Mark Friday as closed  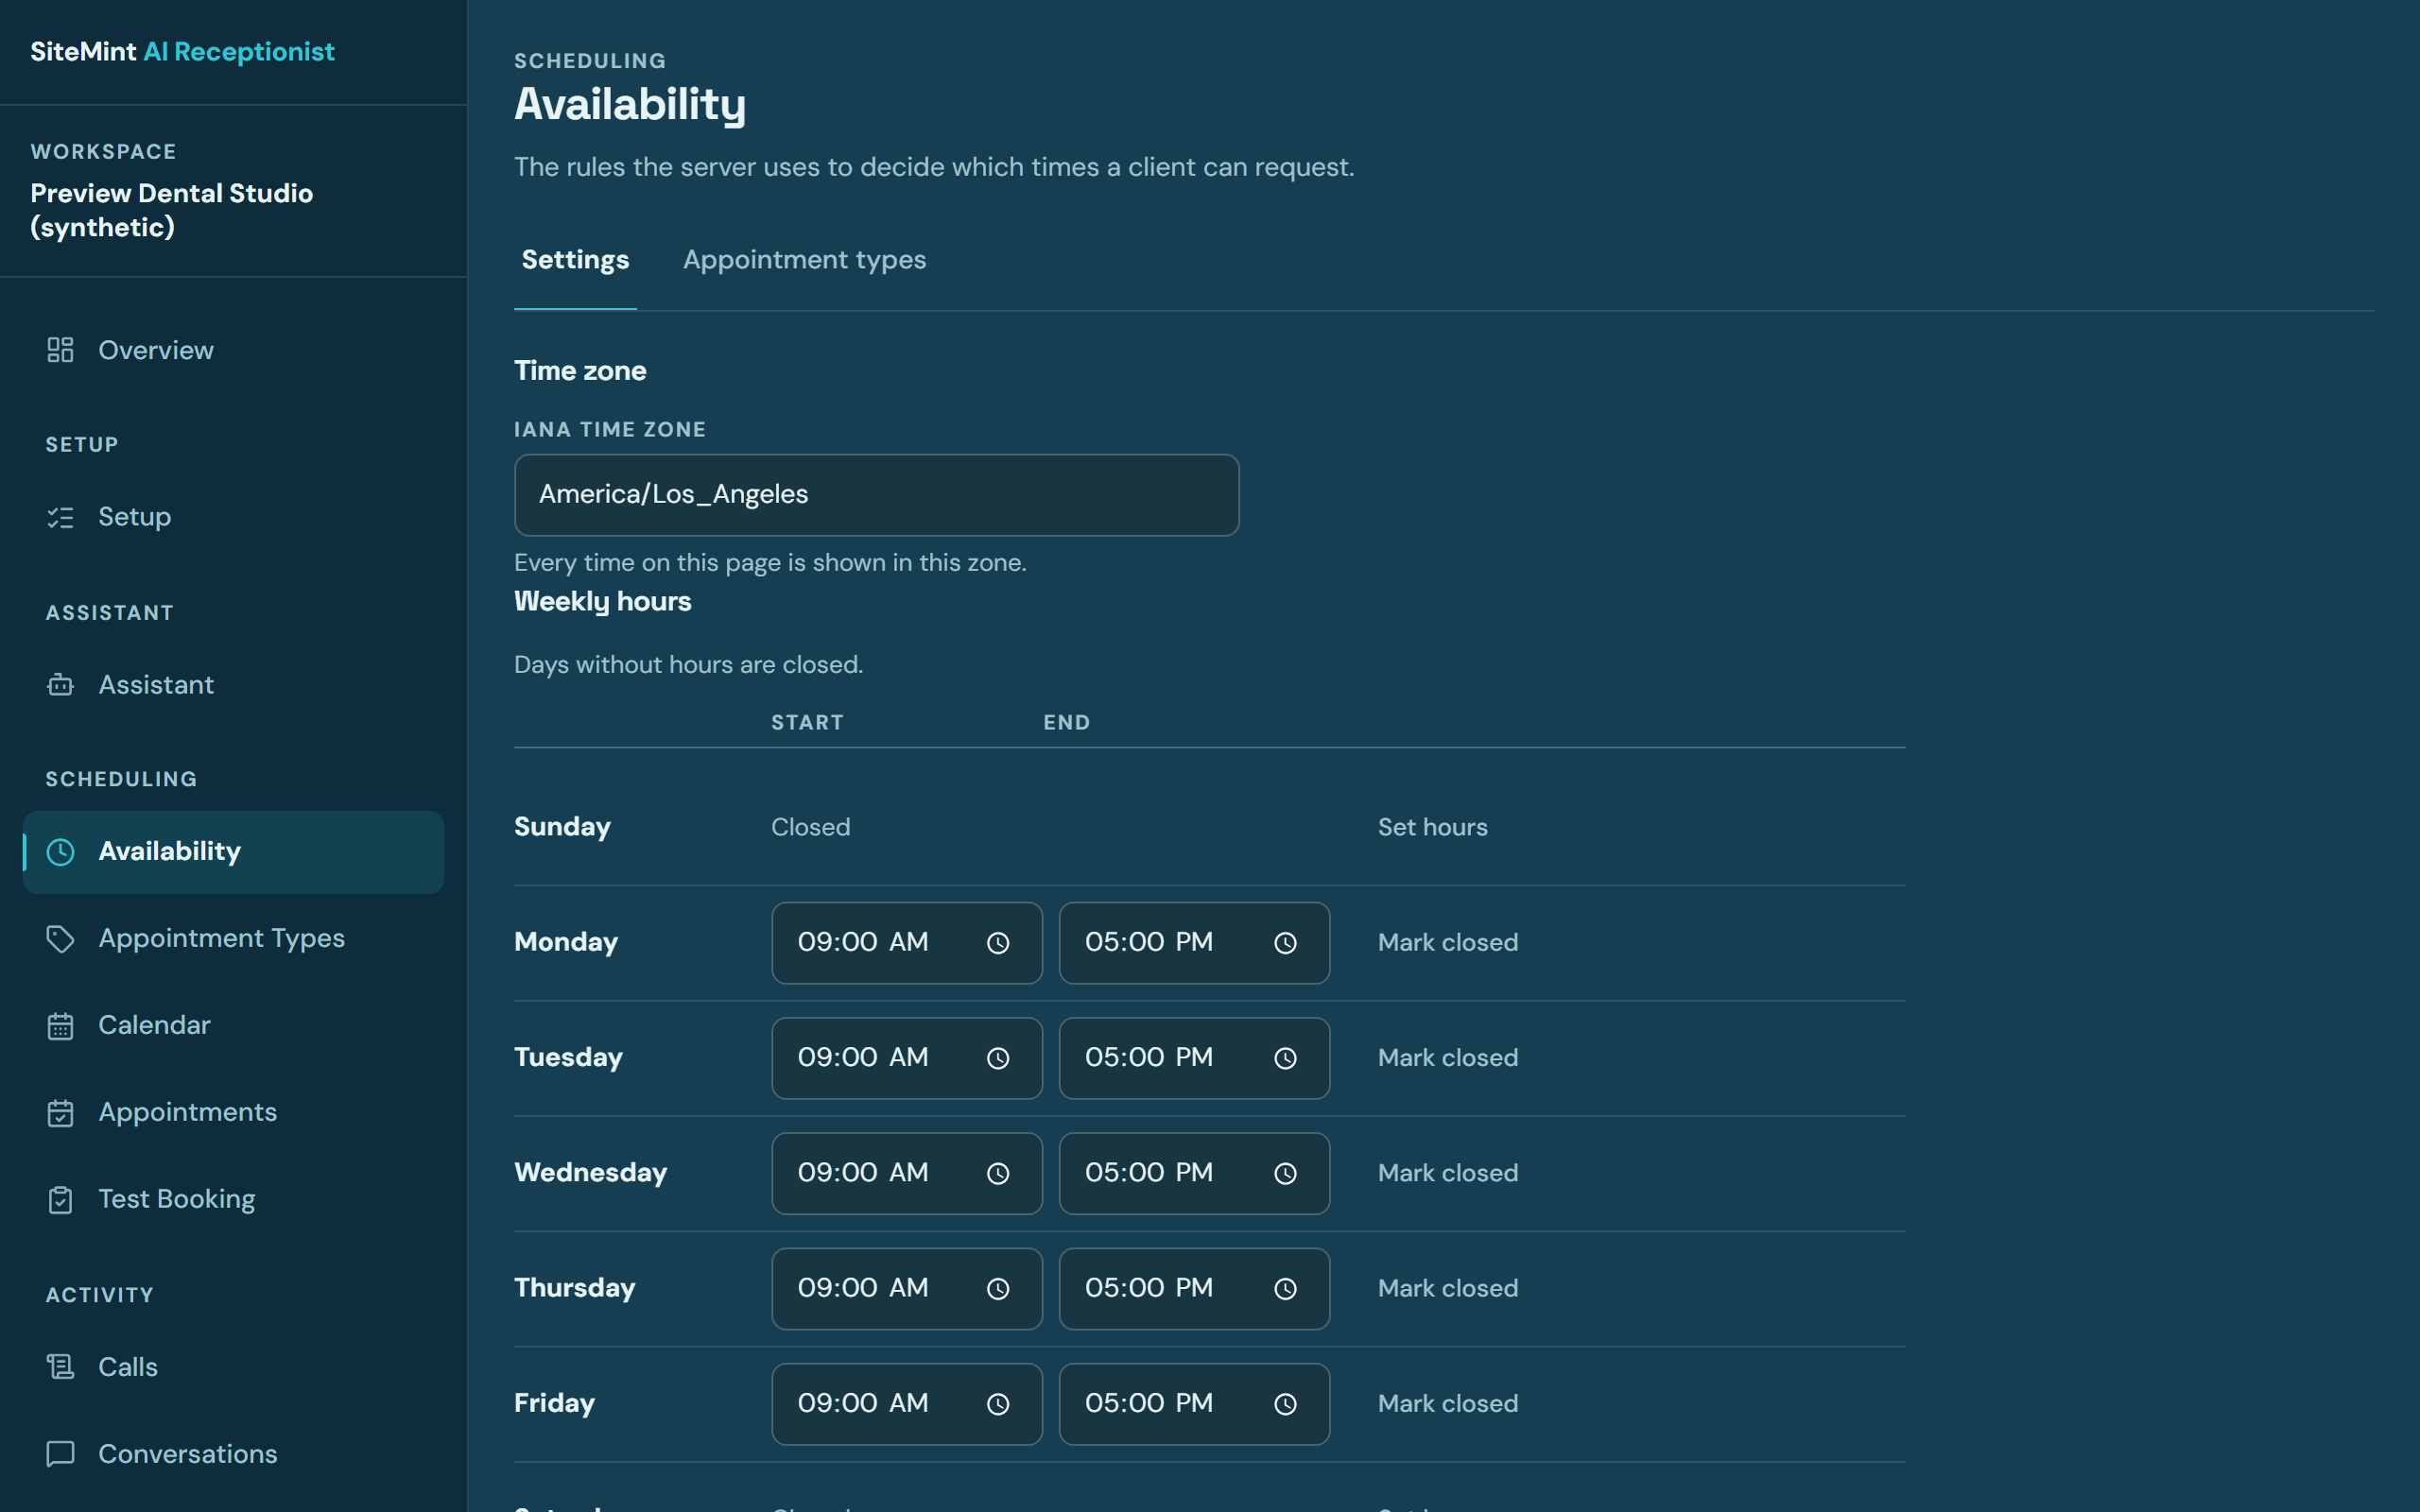[1447, 1404]
